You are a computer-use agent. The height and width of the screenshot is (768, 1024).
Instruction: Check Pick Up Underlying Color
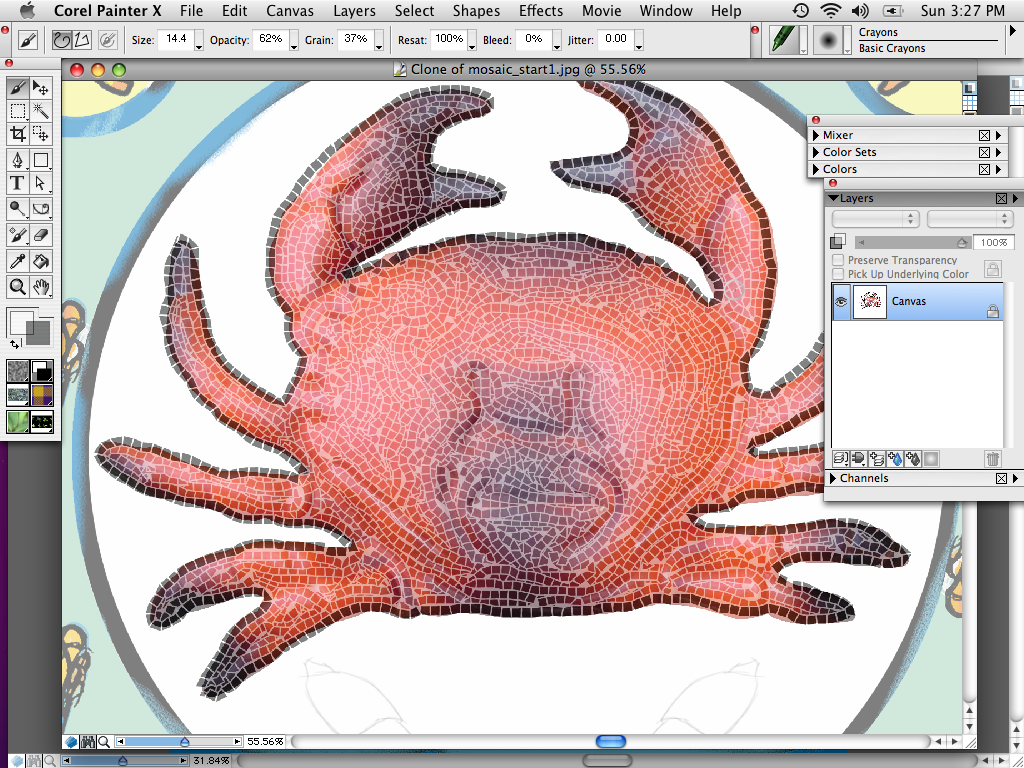pyautogui.click(x=838, y=274)
